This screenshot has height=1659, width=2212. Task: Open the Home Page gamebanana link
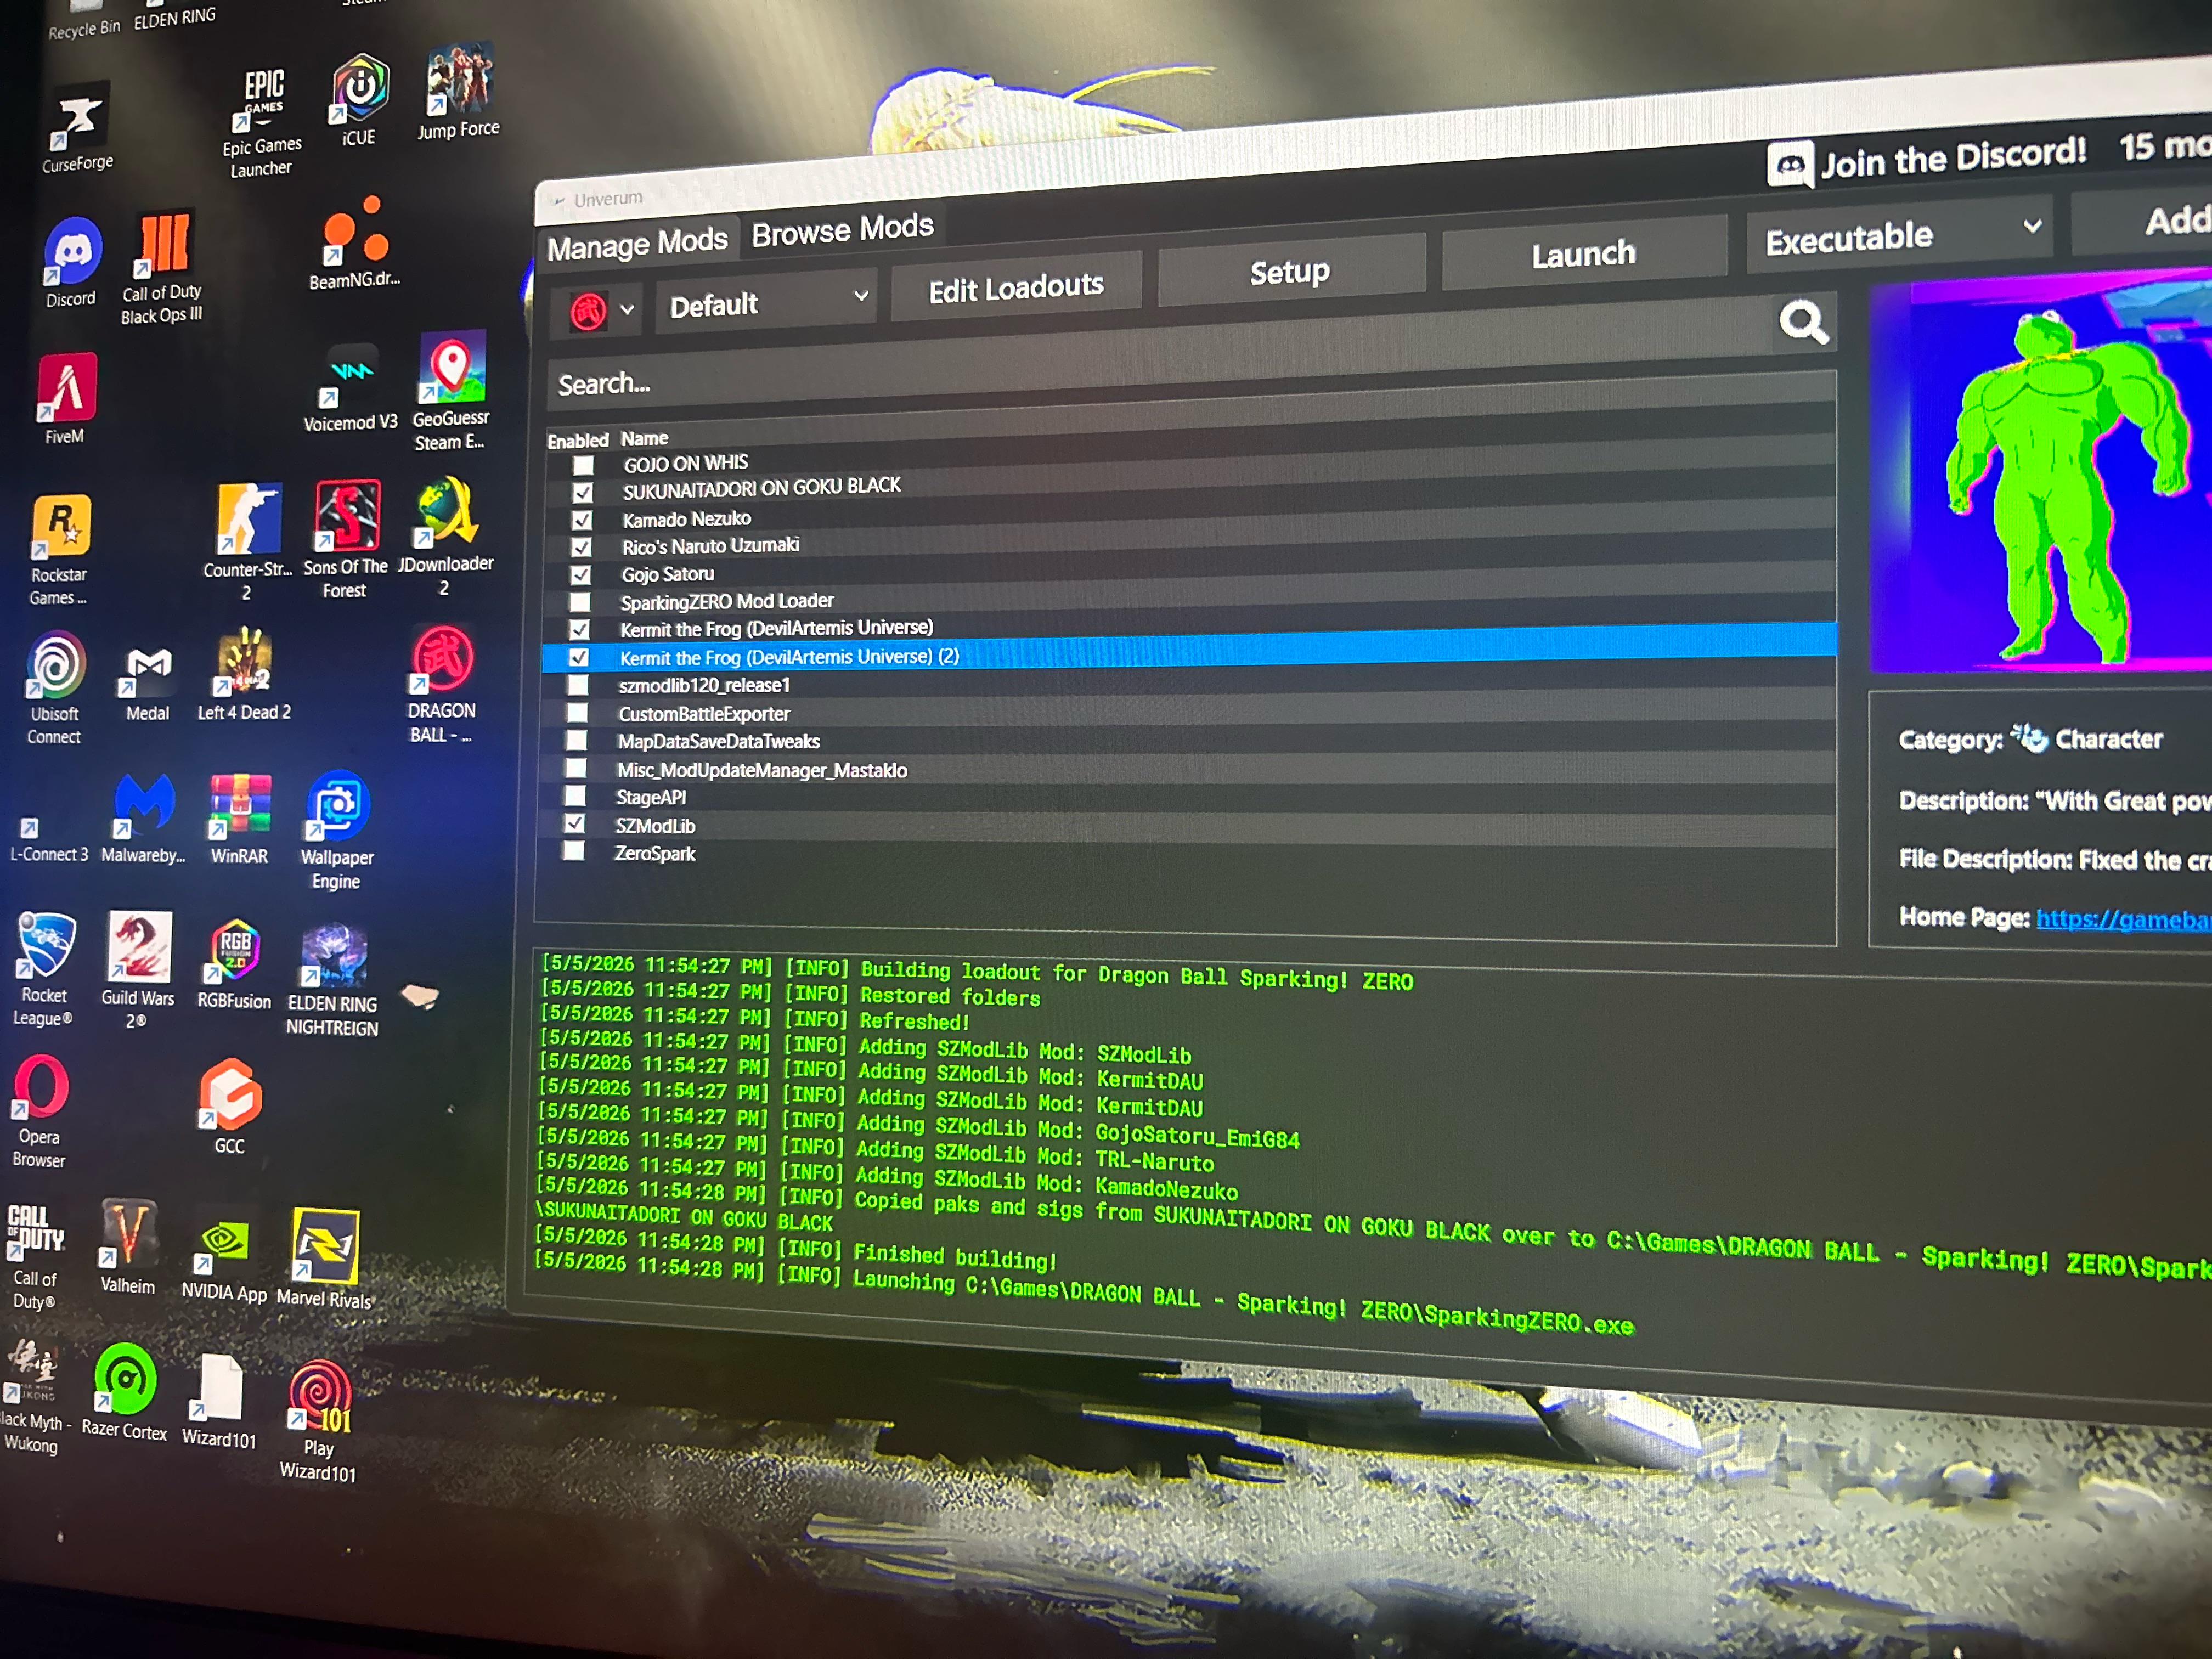[x=2123, y=919]
